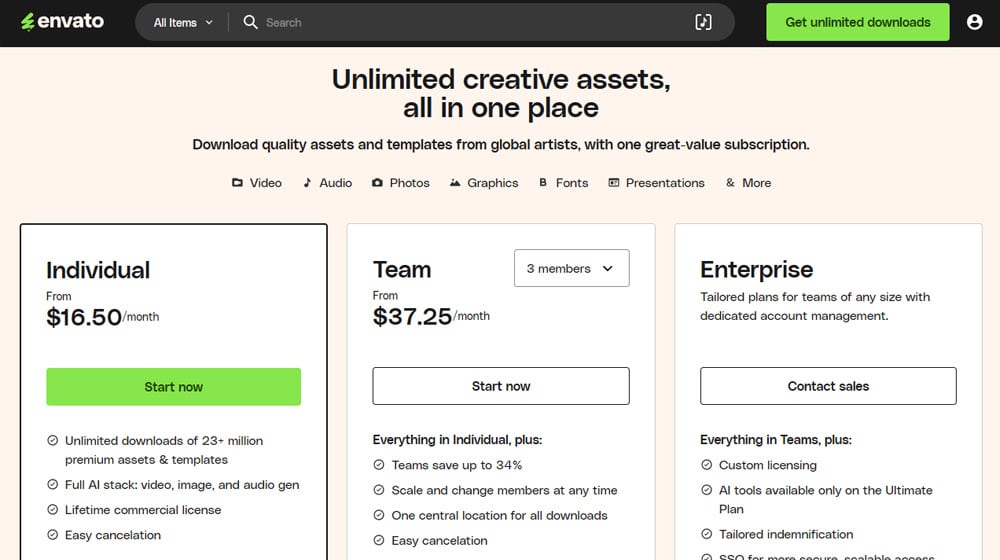Screen dimensions: 1000x560
Task: Click checkmark beside One central location
Action: [x=379, y=515]
